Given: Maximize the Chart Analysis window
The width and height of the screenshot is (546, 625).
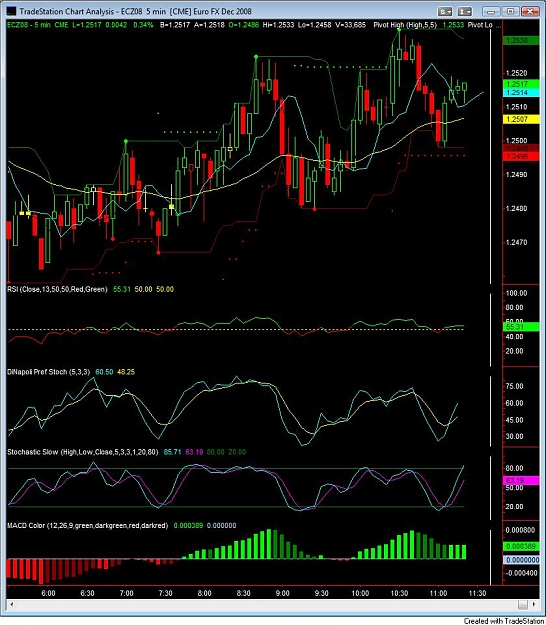Looking at the screenshot, I should (x=510, y=12).
